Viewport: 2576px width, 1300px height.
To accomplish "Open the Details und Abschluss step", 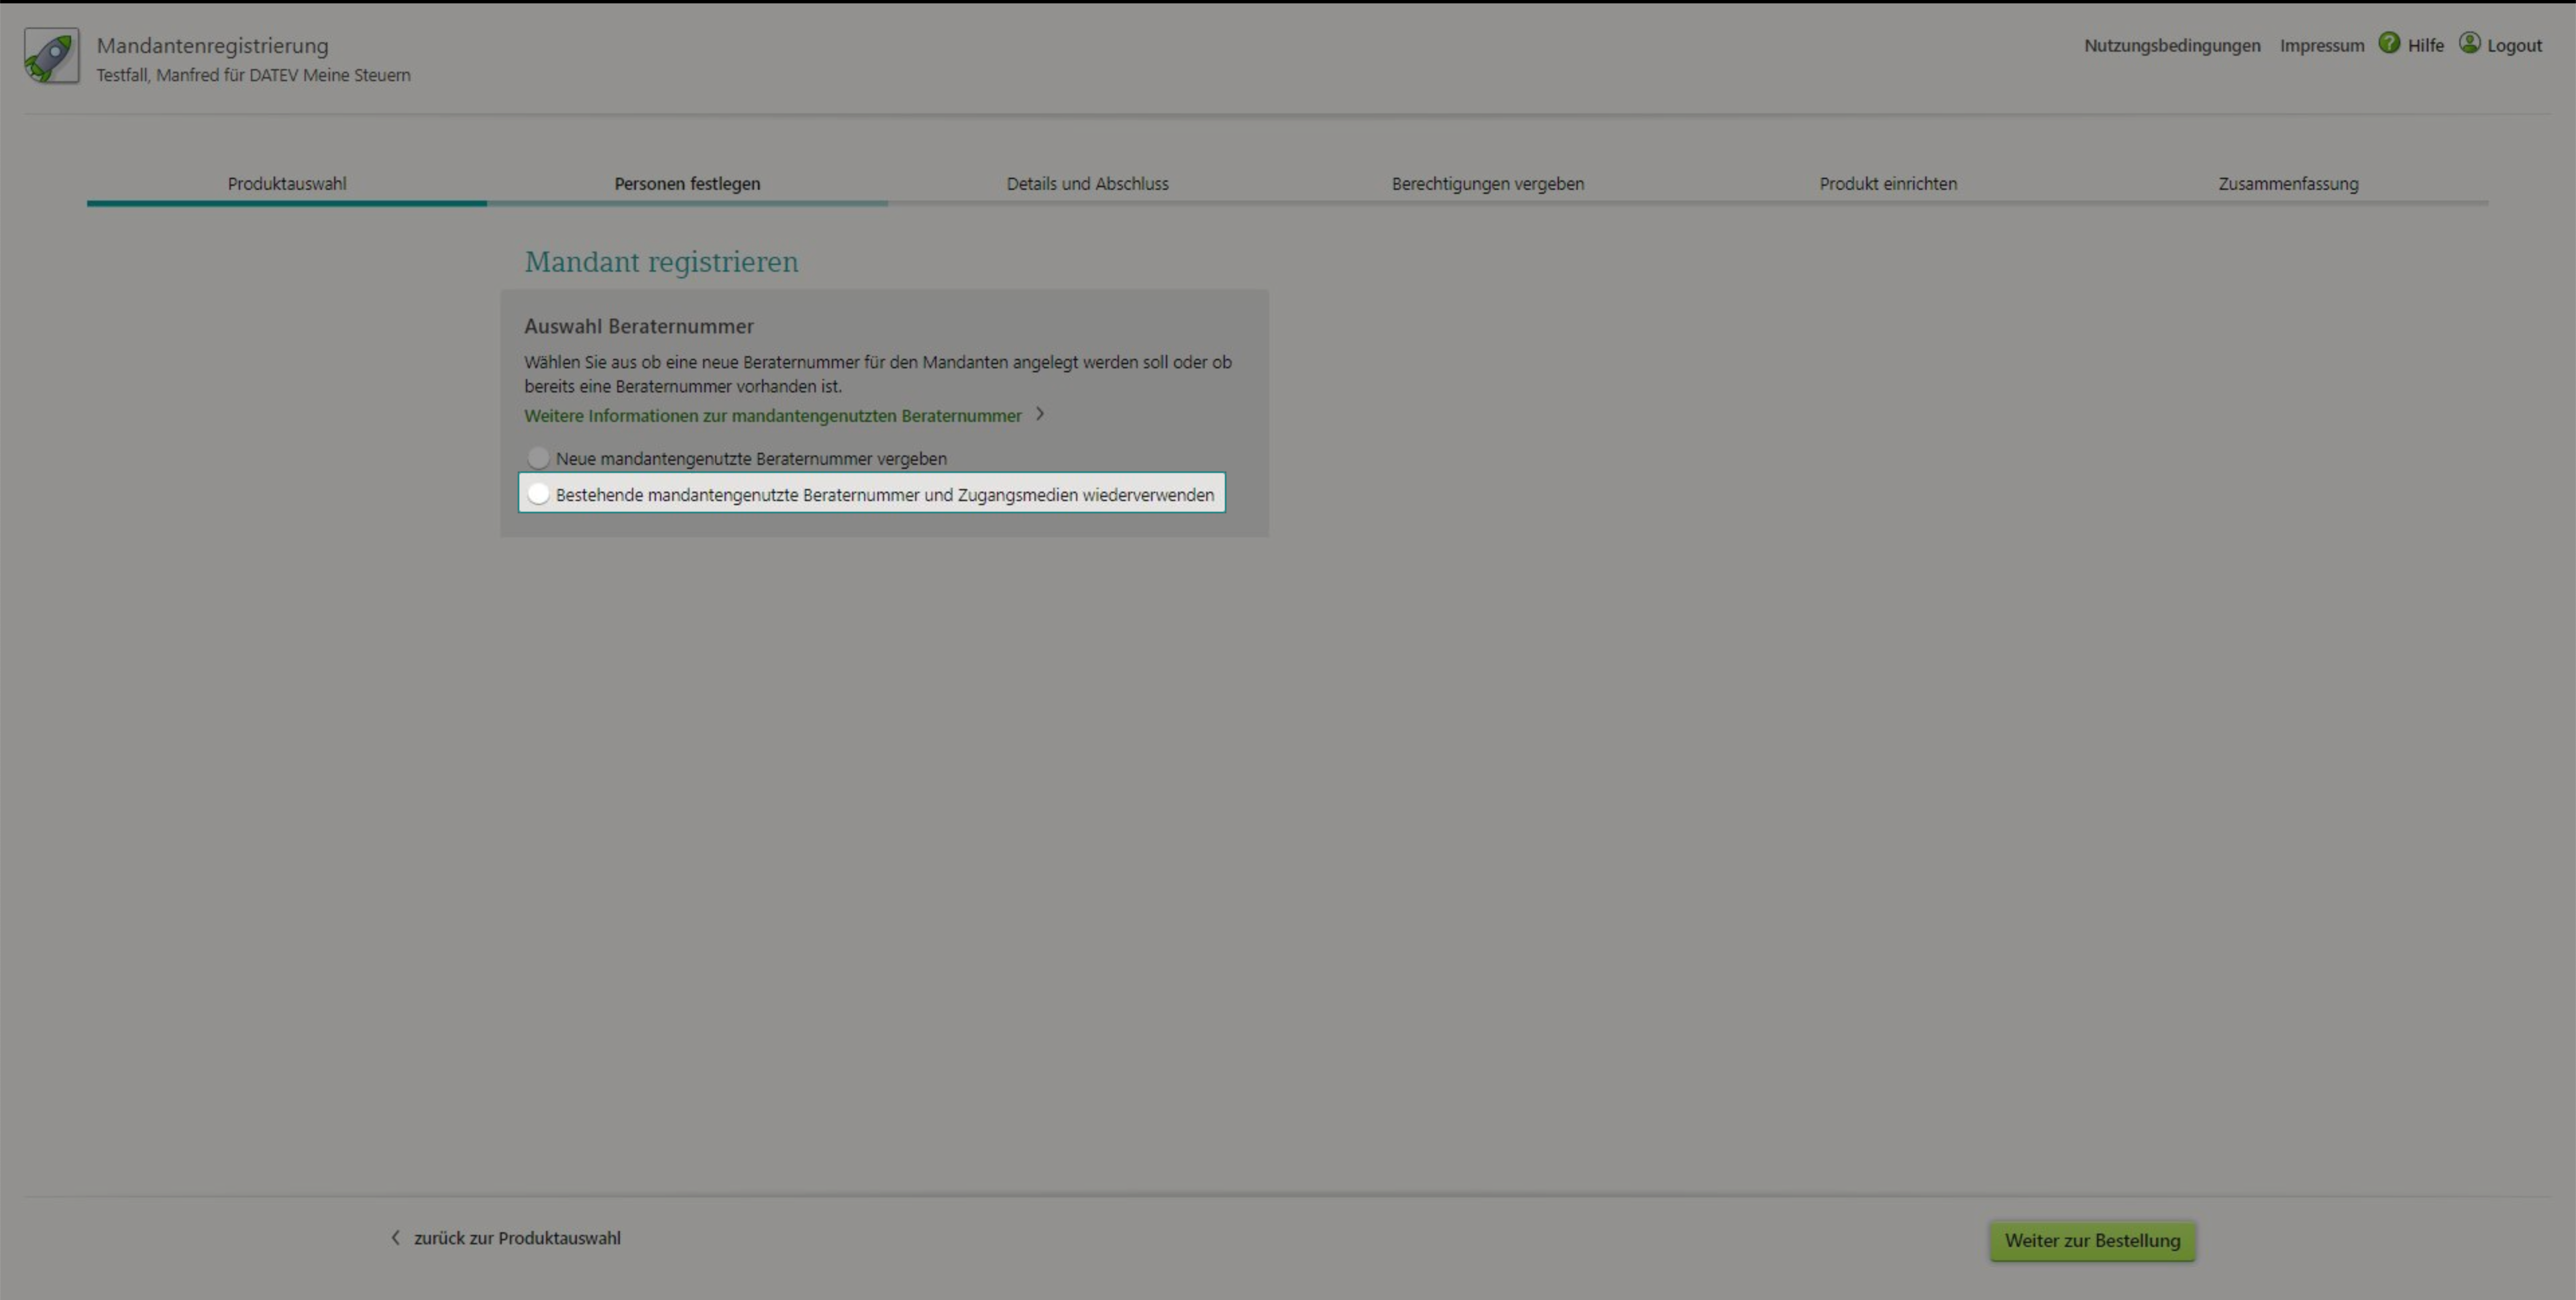I will pyautogui.click(x=1087, y=184).
